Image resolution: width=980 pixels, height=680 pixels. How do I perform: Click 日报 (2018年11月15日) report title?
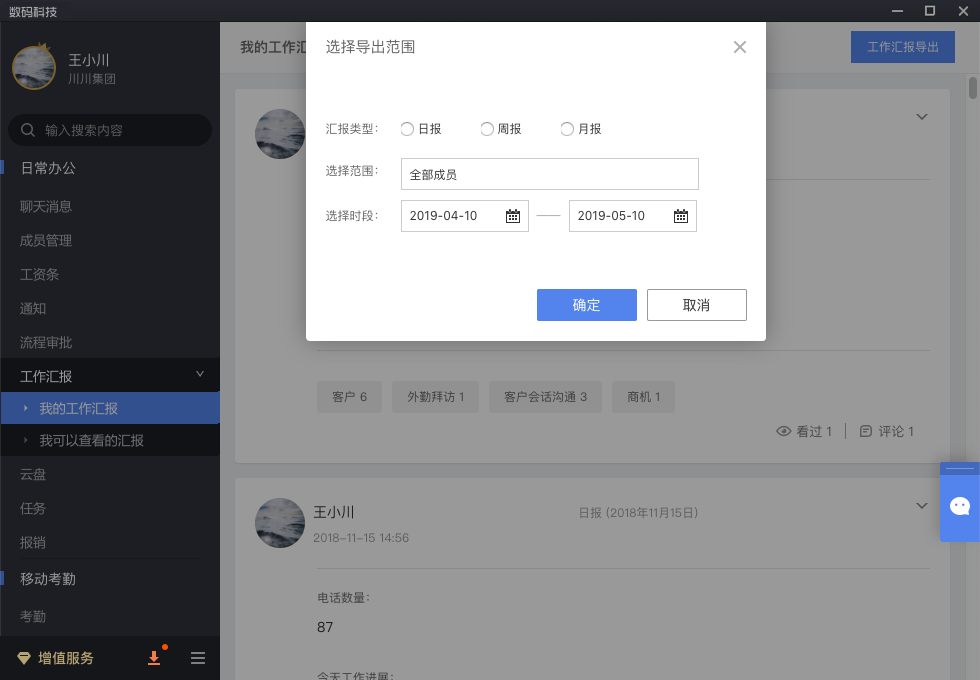click(x=638, y=512)
